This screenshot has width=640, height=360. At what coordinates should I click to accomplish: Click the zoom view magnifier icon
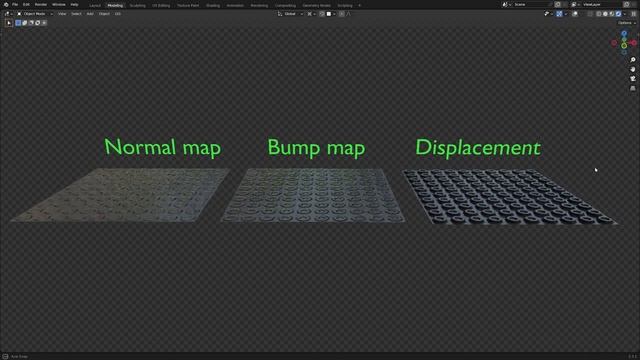(x=633, y=60)
